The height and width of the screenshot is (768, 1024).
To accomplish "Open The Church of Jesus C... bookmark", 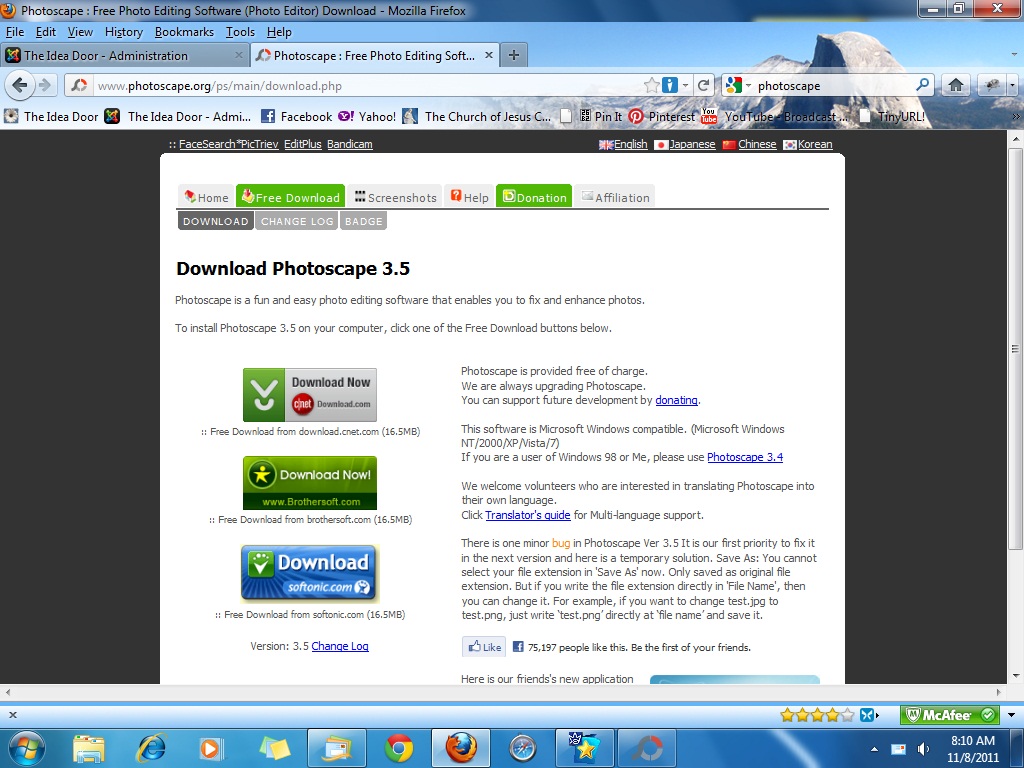I will (x=477, y=116).
